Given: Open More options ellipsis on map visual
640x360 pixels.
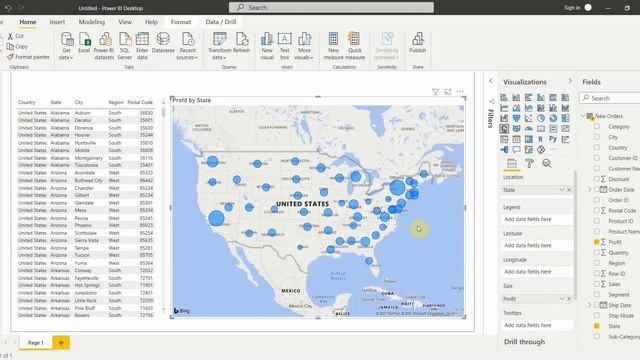Looking at the screenshot, I should tap(460, 92).
